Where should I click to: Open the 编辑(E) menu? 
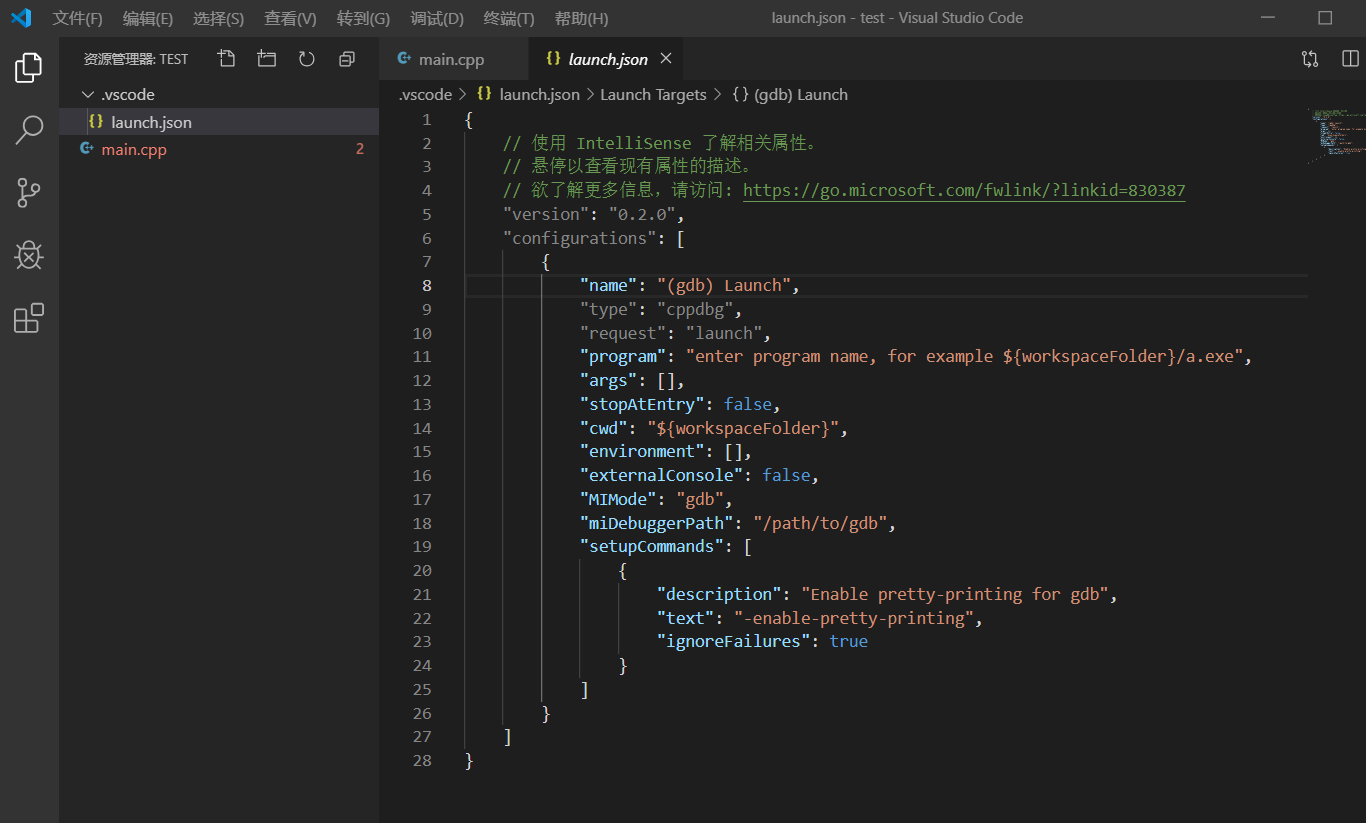coord(148,18)
